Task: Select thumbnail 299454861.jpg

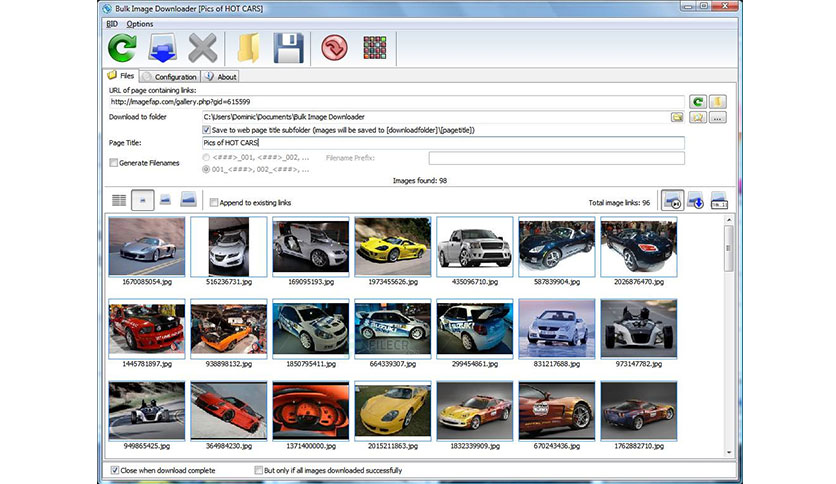Action: [x=475, y=328]
